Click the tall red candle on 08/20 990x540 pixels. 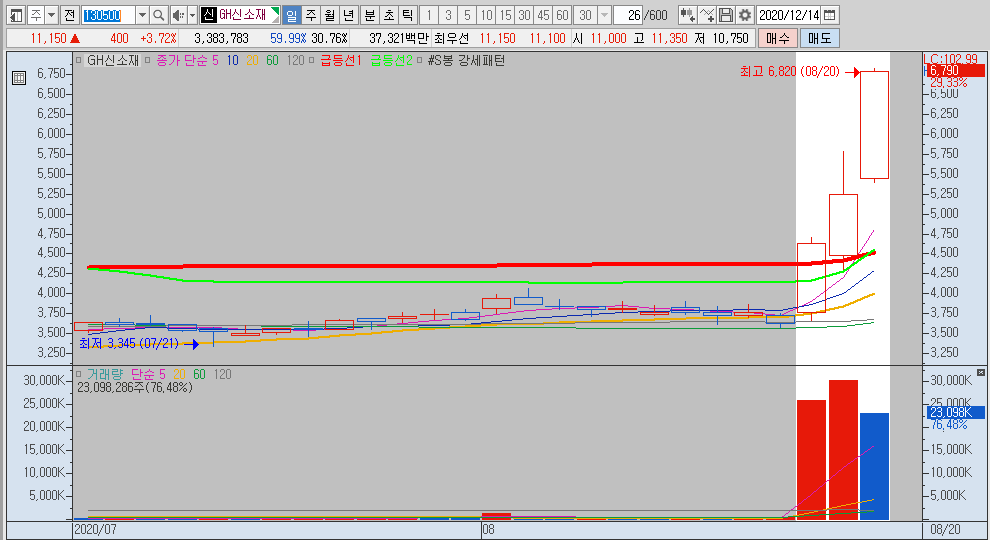coord(874,125)
